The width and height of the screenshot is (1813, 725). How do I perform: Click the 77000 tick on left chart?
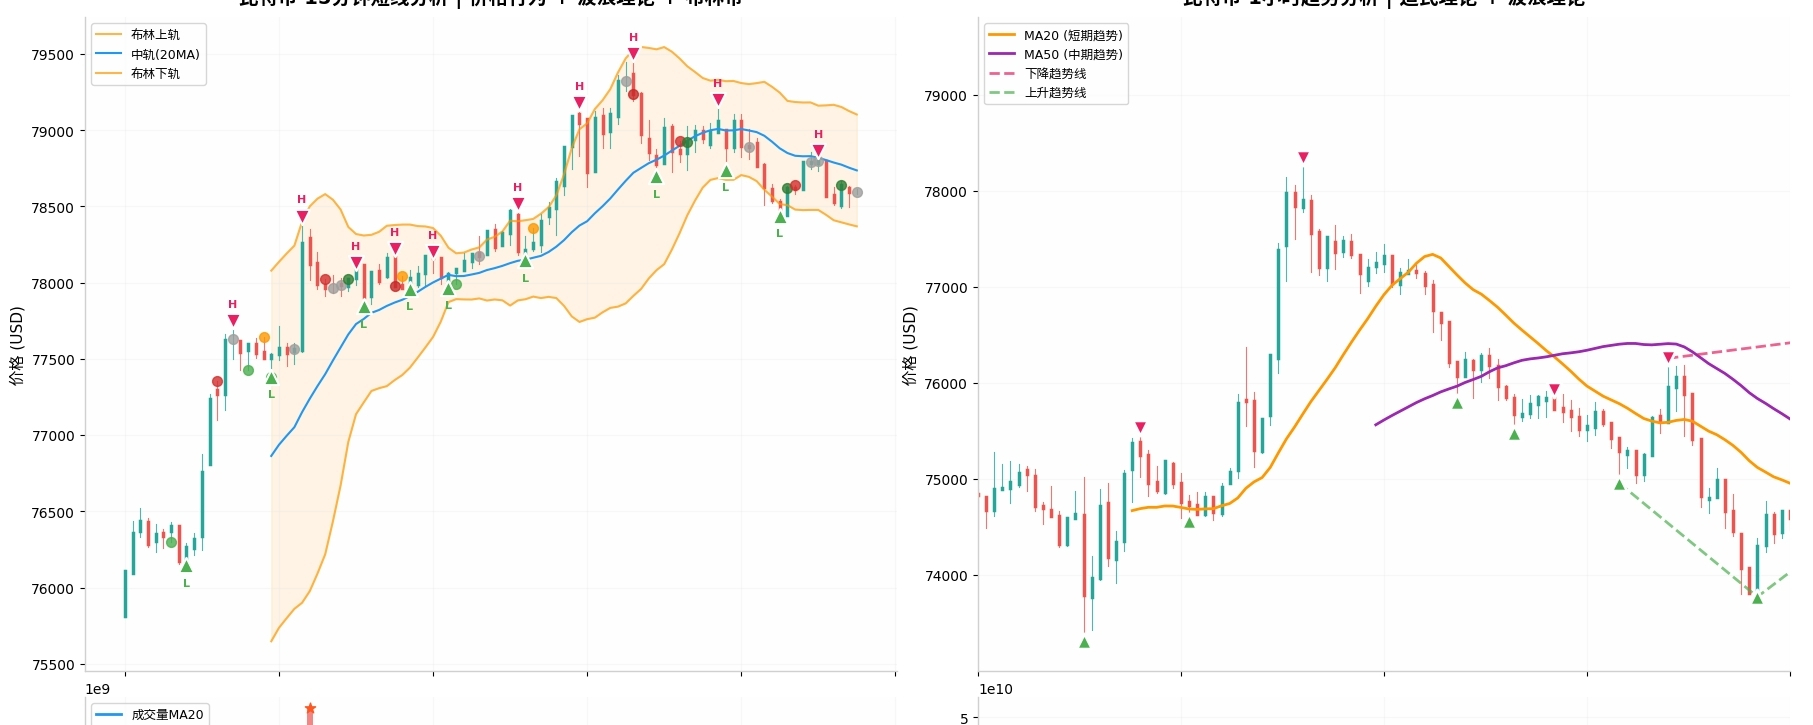[x=53, y=436]
